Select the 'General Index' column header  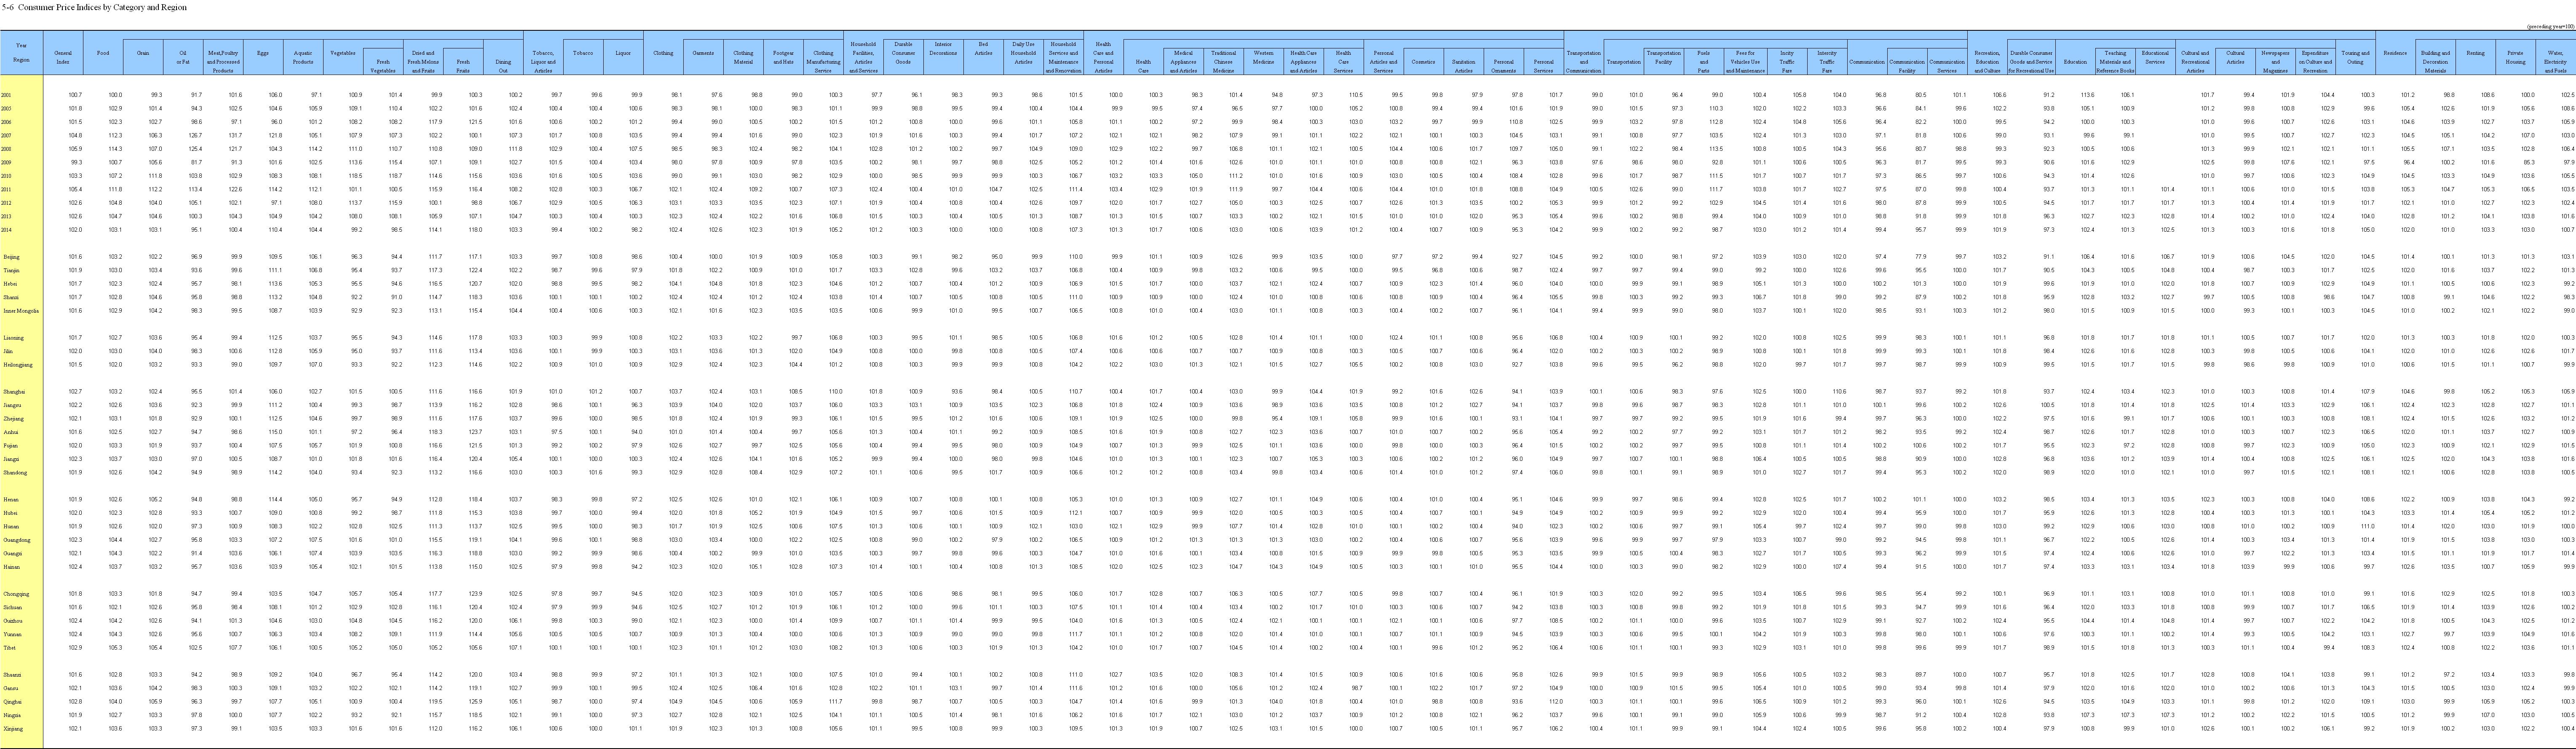(x=63, y=58)
